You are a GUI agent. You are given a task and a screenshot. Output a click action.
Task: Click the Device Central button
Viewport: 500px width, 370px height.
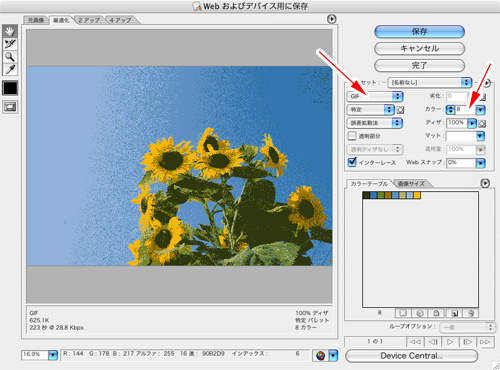pos(411,356)
